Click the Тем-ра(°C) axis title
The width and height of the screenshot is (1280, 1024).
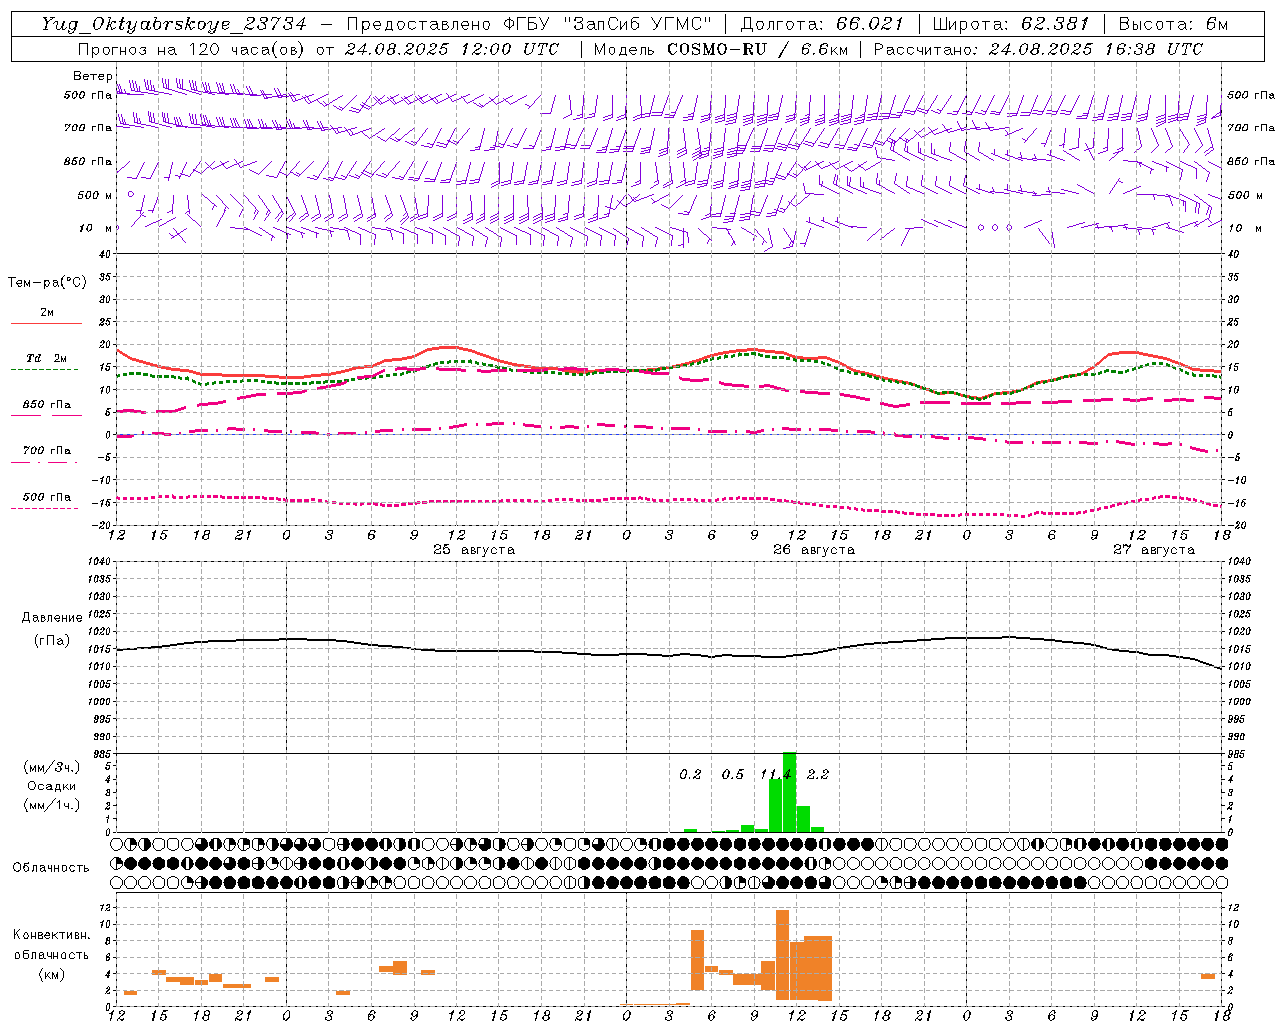click(47, 283)
